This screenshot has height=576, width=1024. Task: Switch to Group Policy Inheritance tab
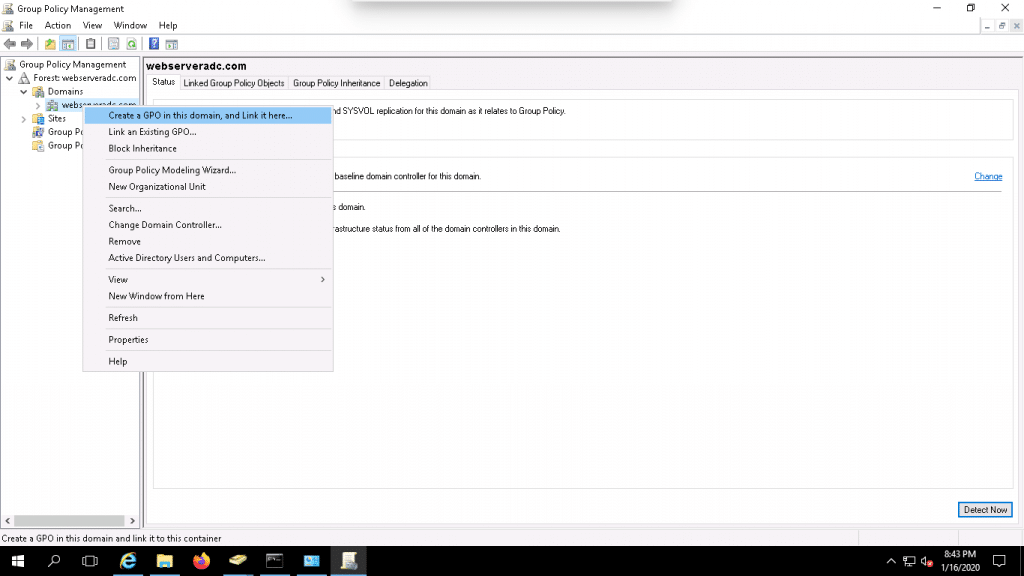(x=336, y=83)
